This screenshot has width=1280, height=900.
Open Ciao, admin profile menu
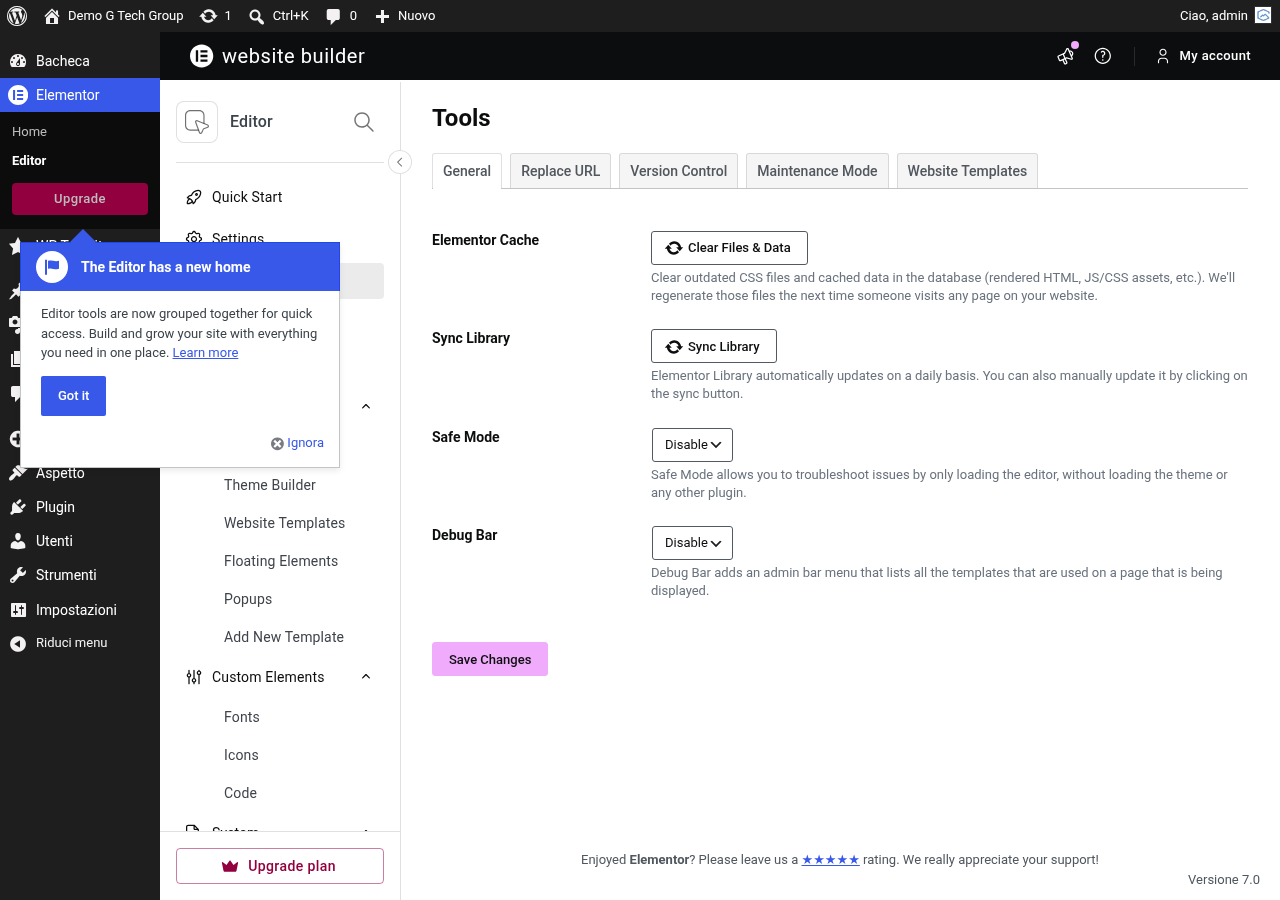[1225, 16]
